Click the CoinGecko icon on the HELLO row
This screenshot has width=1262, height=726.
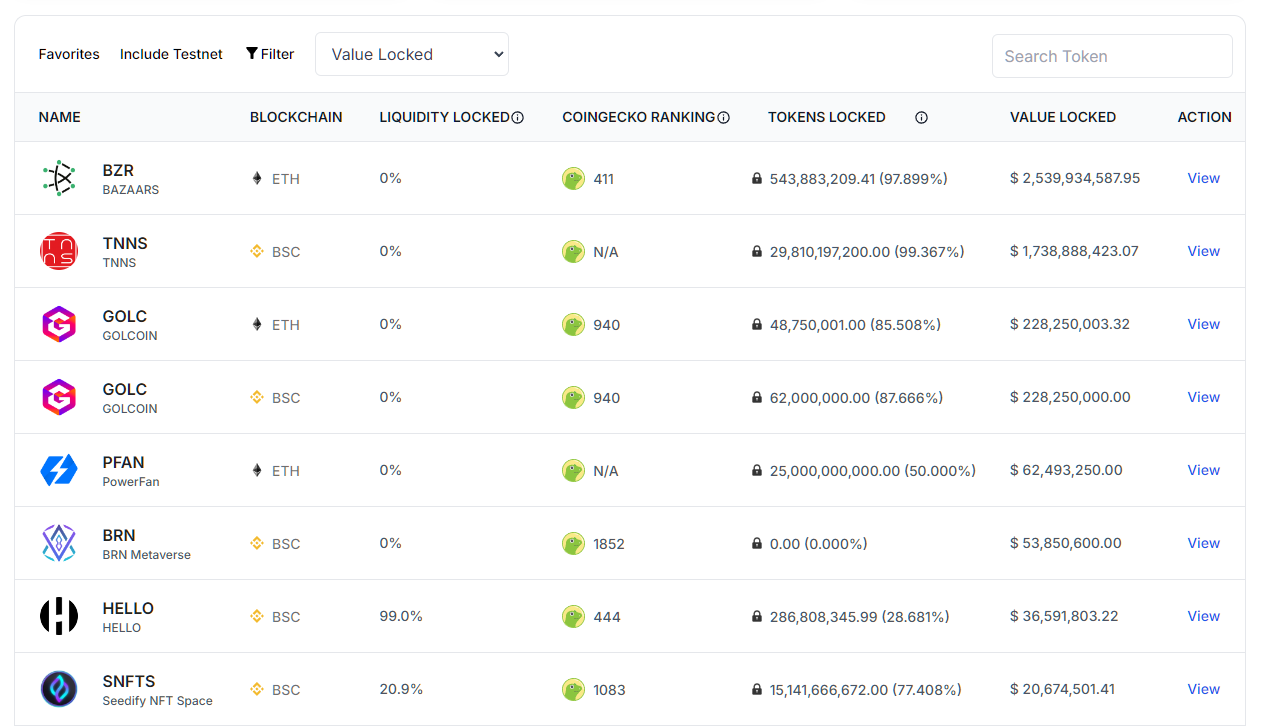click(573, 616)
